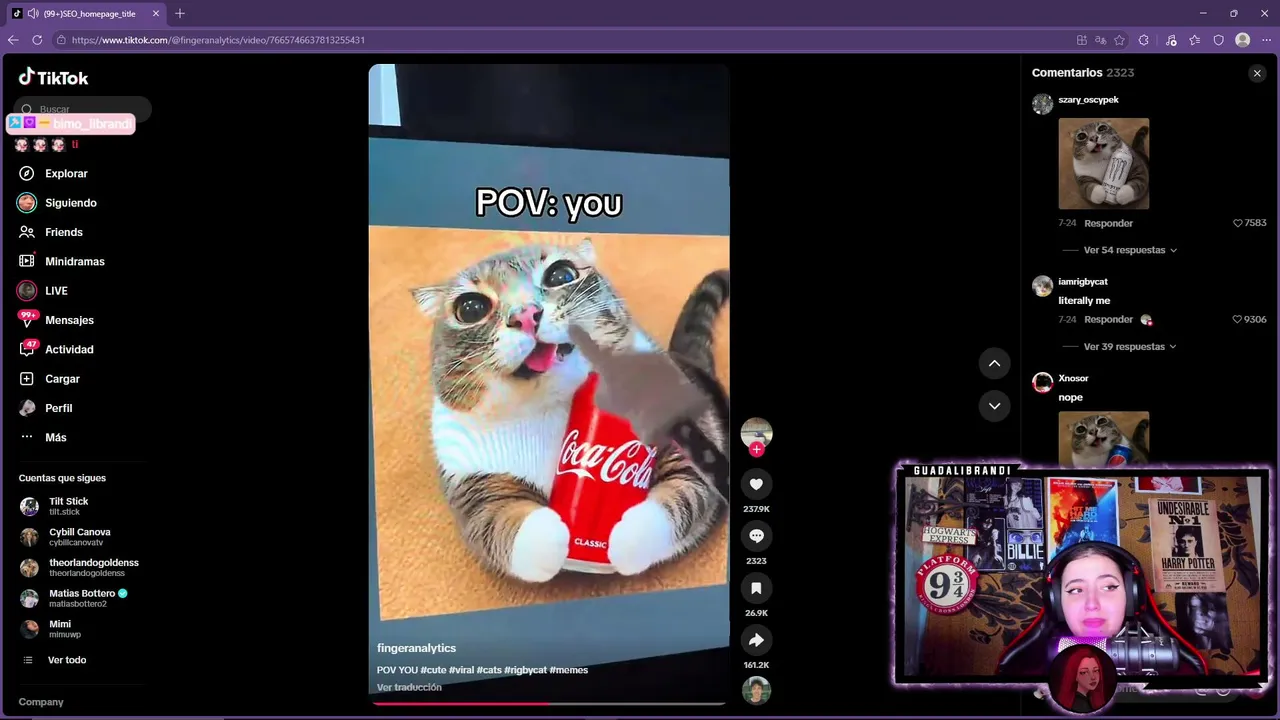Open browser settings three-dot menu
This screenshot has width=1280, height=720.
pos(1267,40)
